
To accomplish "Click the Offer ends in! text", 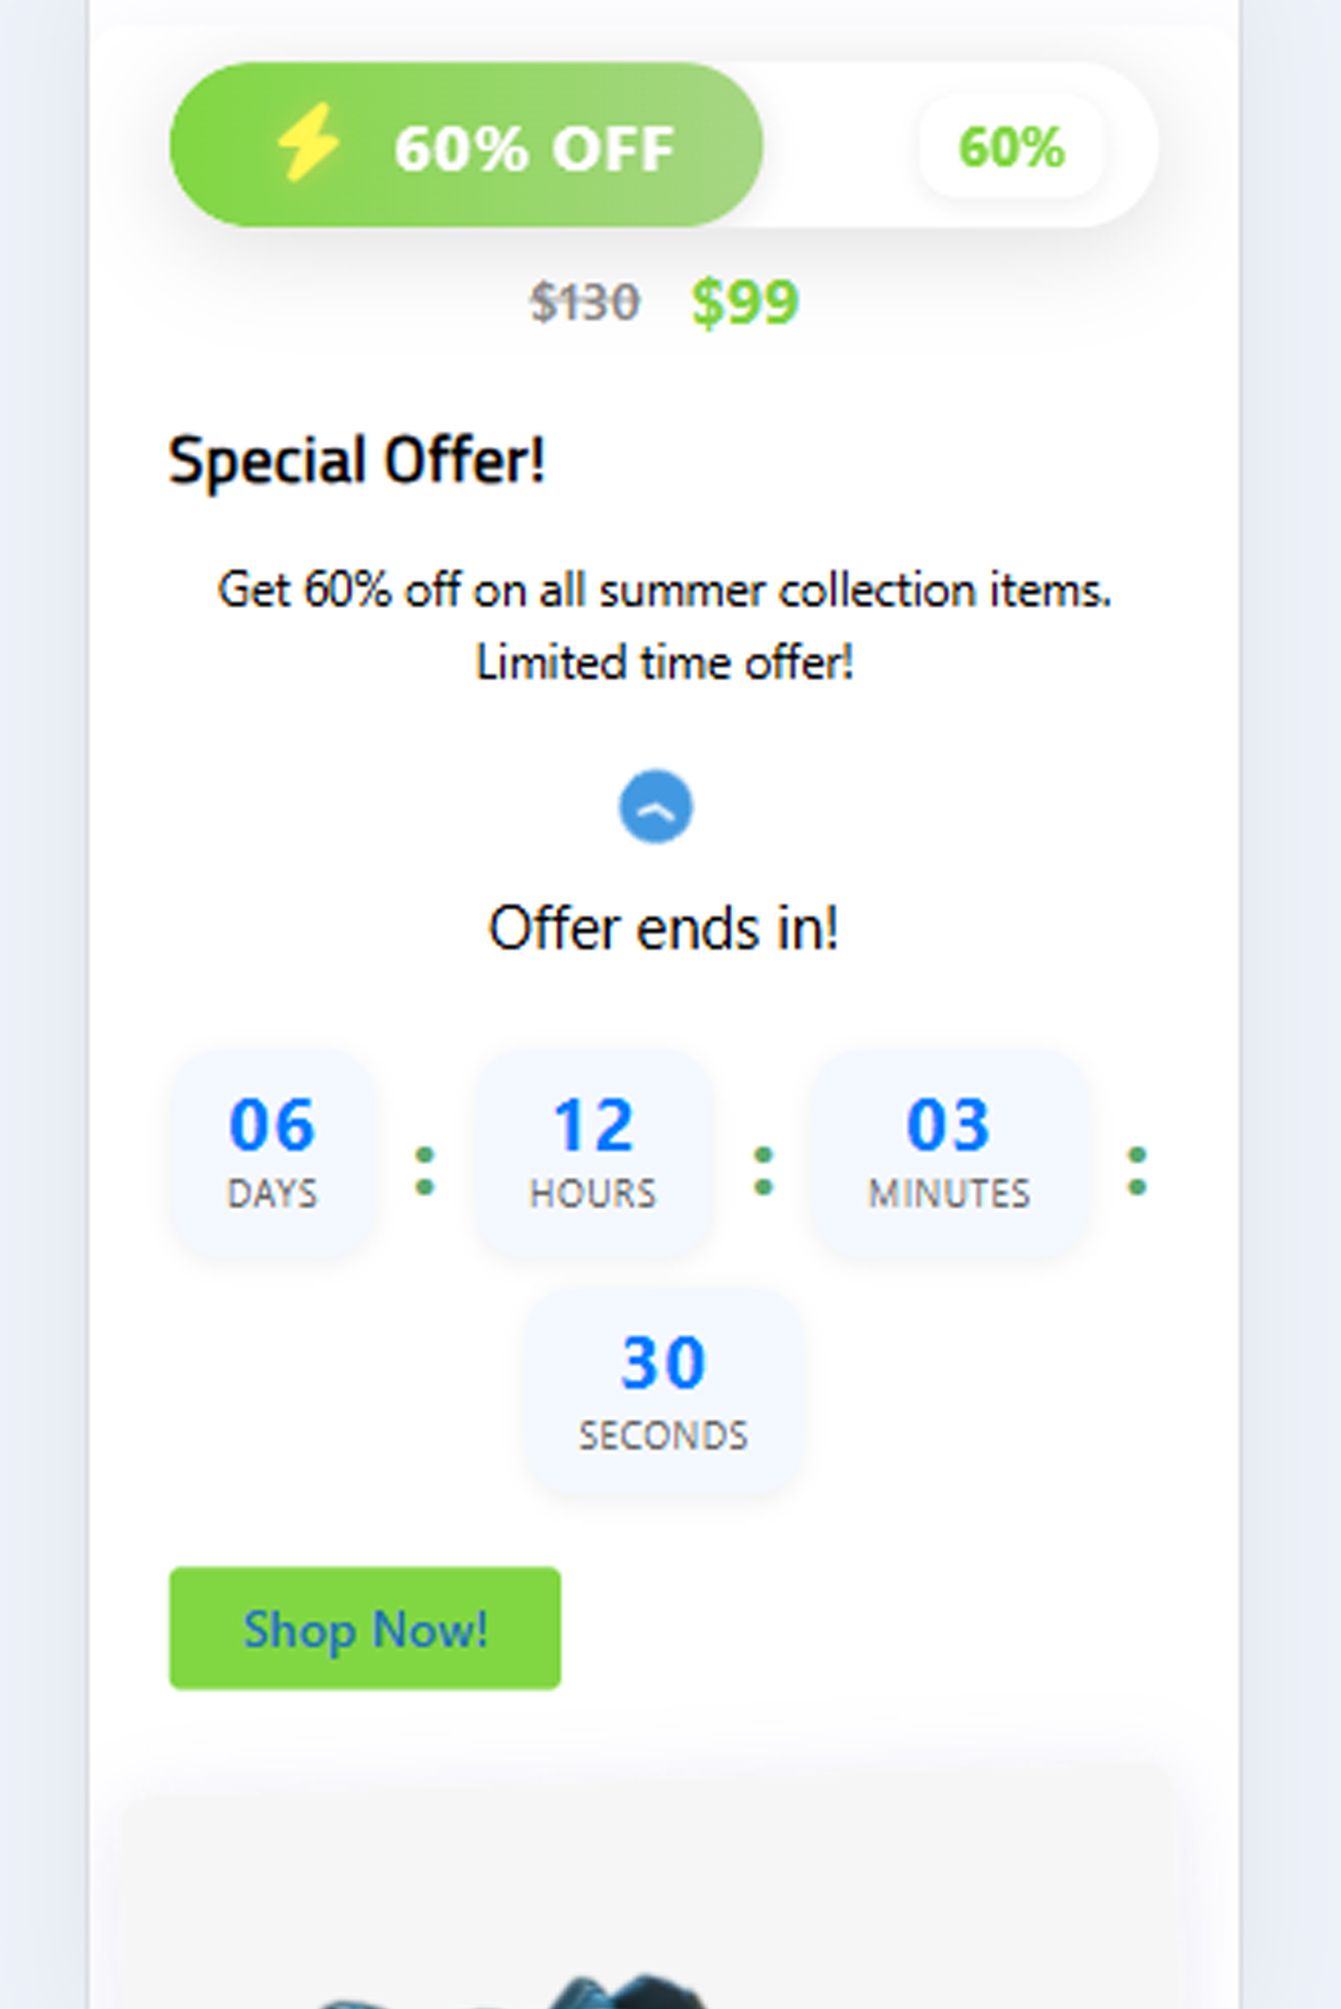I will [663, 928].
